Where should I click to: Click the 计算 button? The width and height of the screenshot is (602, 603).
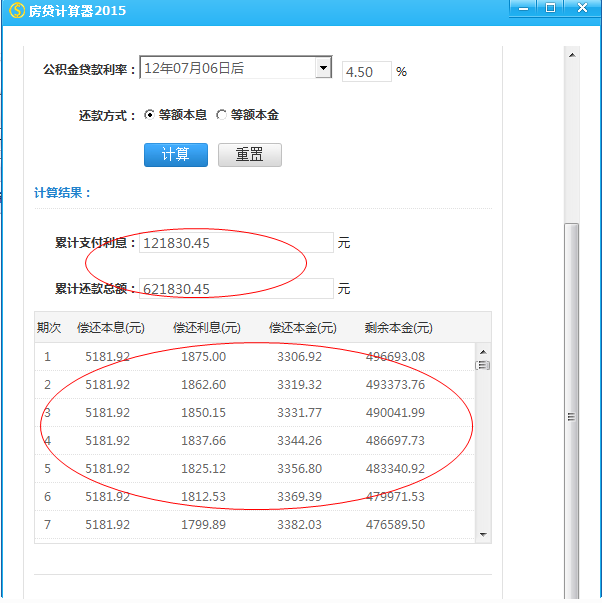[176, 155]
